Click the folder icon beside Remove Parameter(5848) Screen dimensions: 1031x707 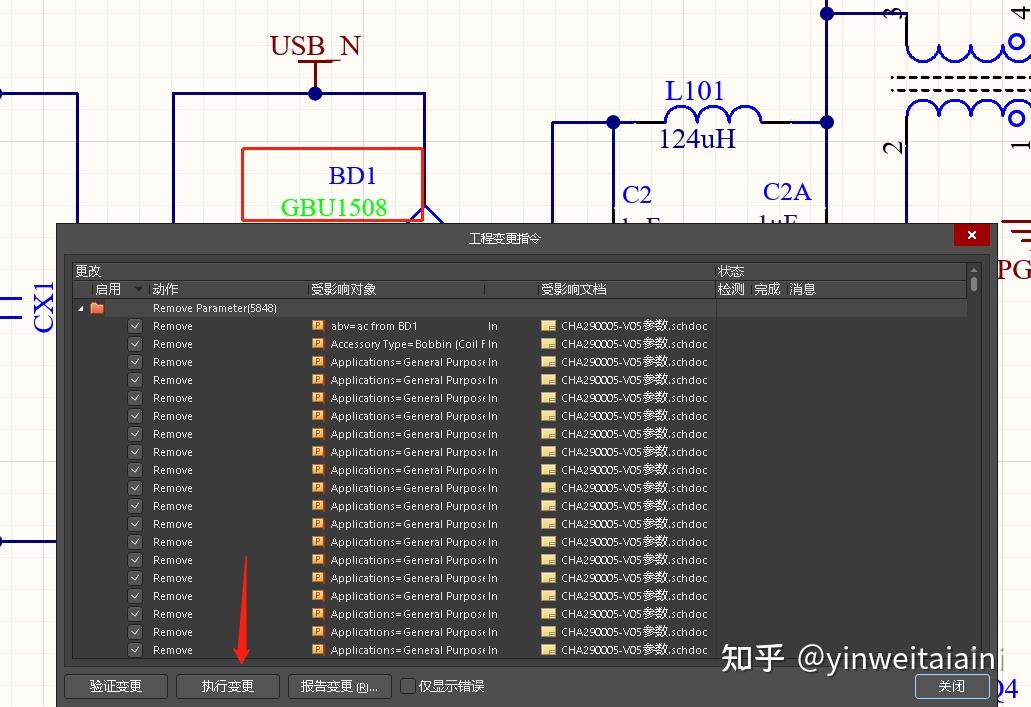click(x=97, y=308)
